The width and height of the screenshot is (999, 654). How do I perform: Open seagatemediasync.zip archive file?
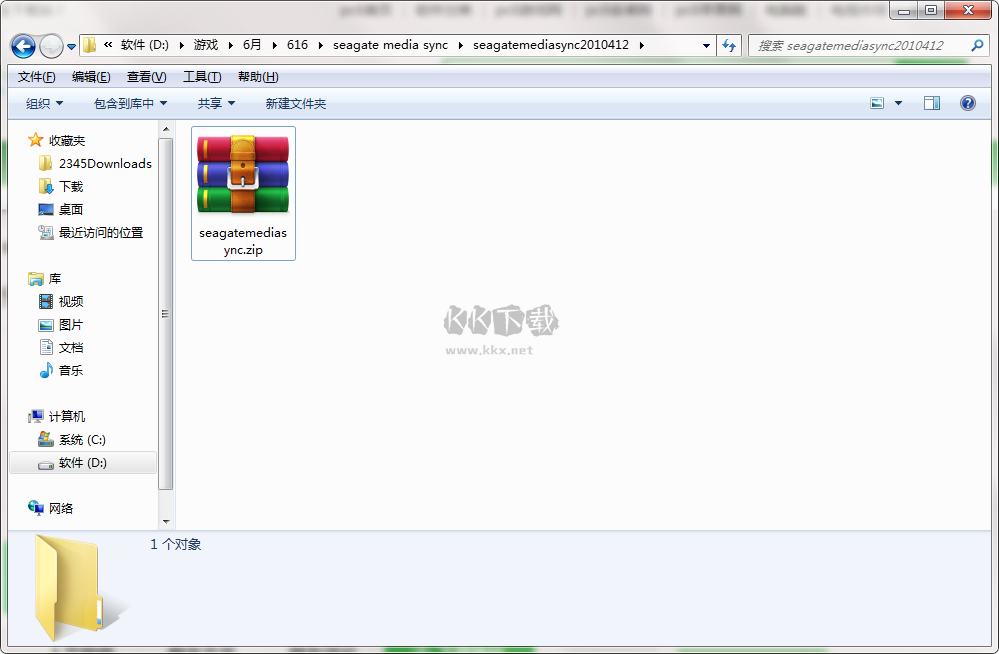coord(243,192)
